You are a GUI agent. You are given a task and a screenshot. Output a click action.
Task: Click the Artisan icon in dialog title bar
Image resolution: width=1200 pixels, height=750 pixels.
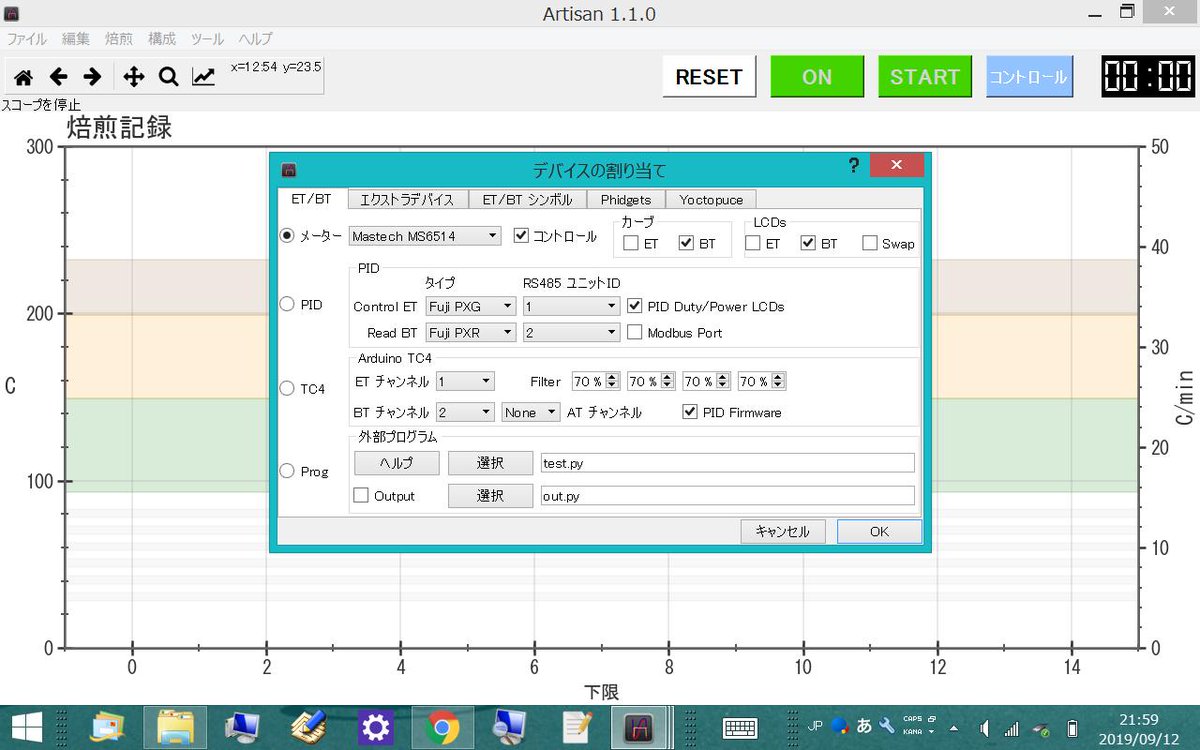pyautogui.click(x=288, y=170)
